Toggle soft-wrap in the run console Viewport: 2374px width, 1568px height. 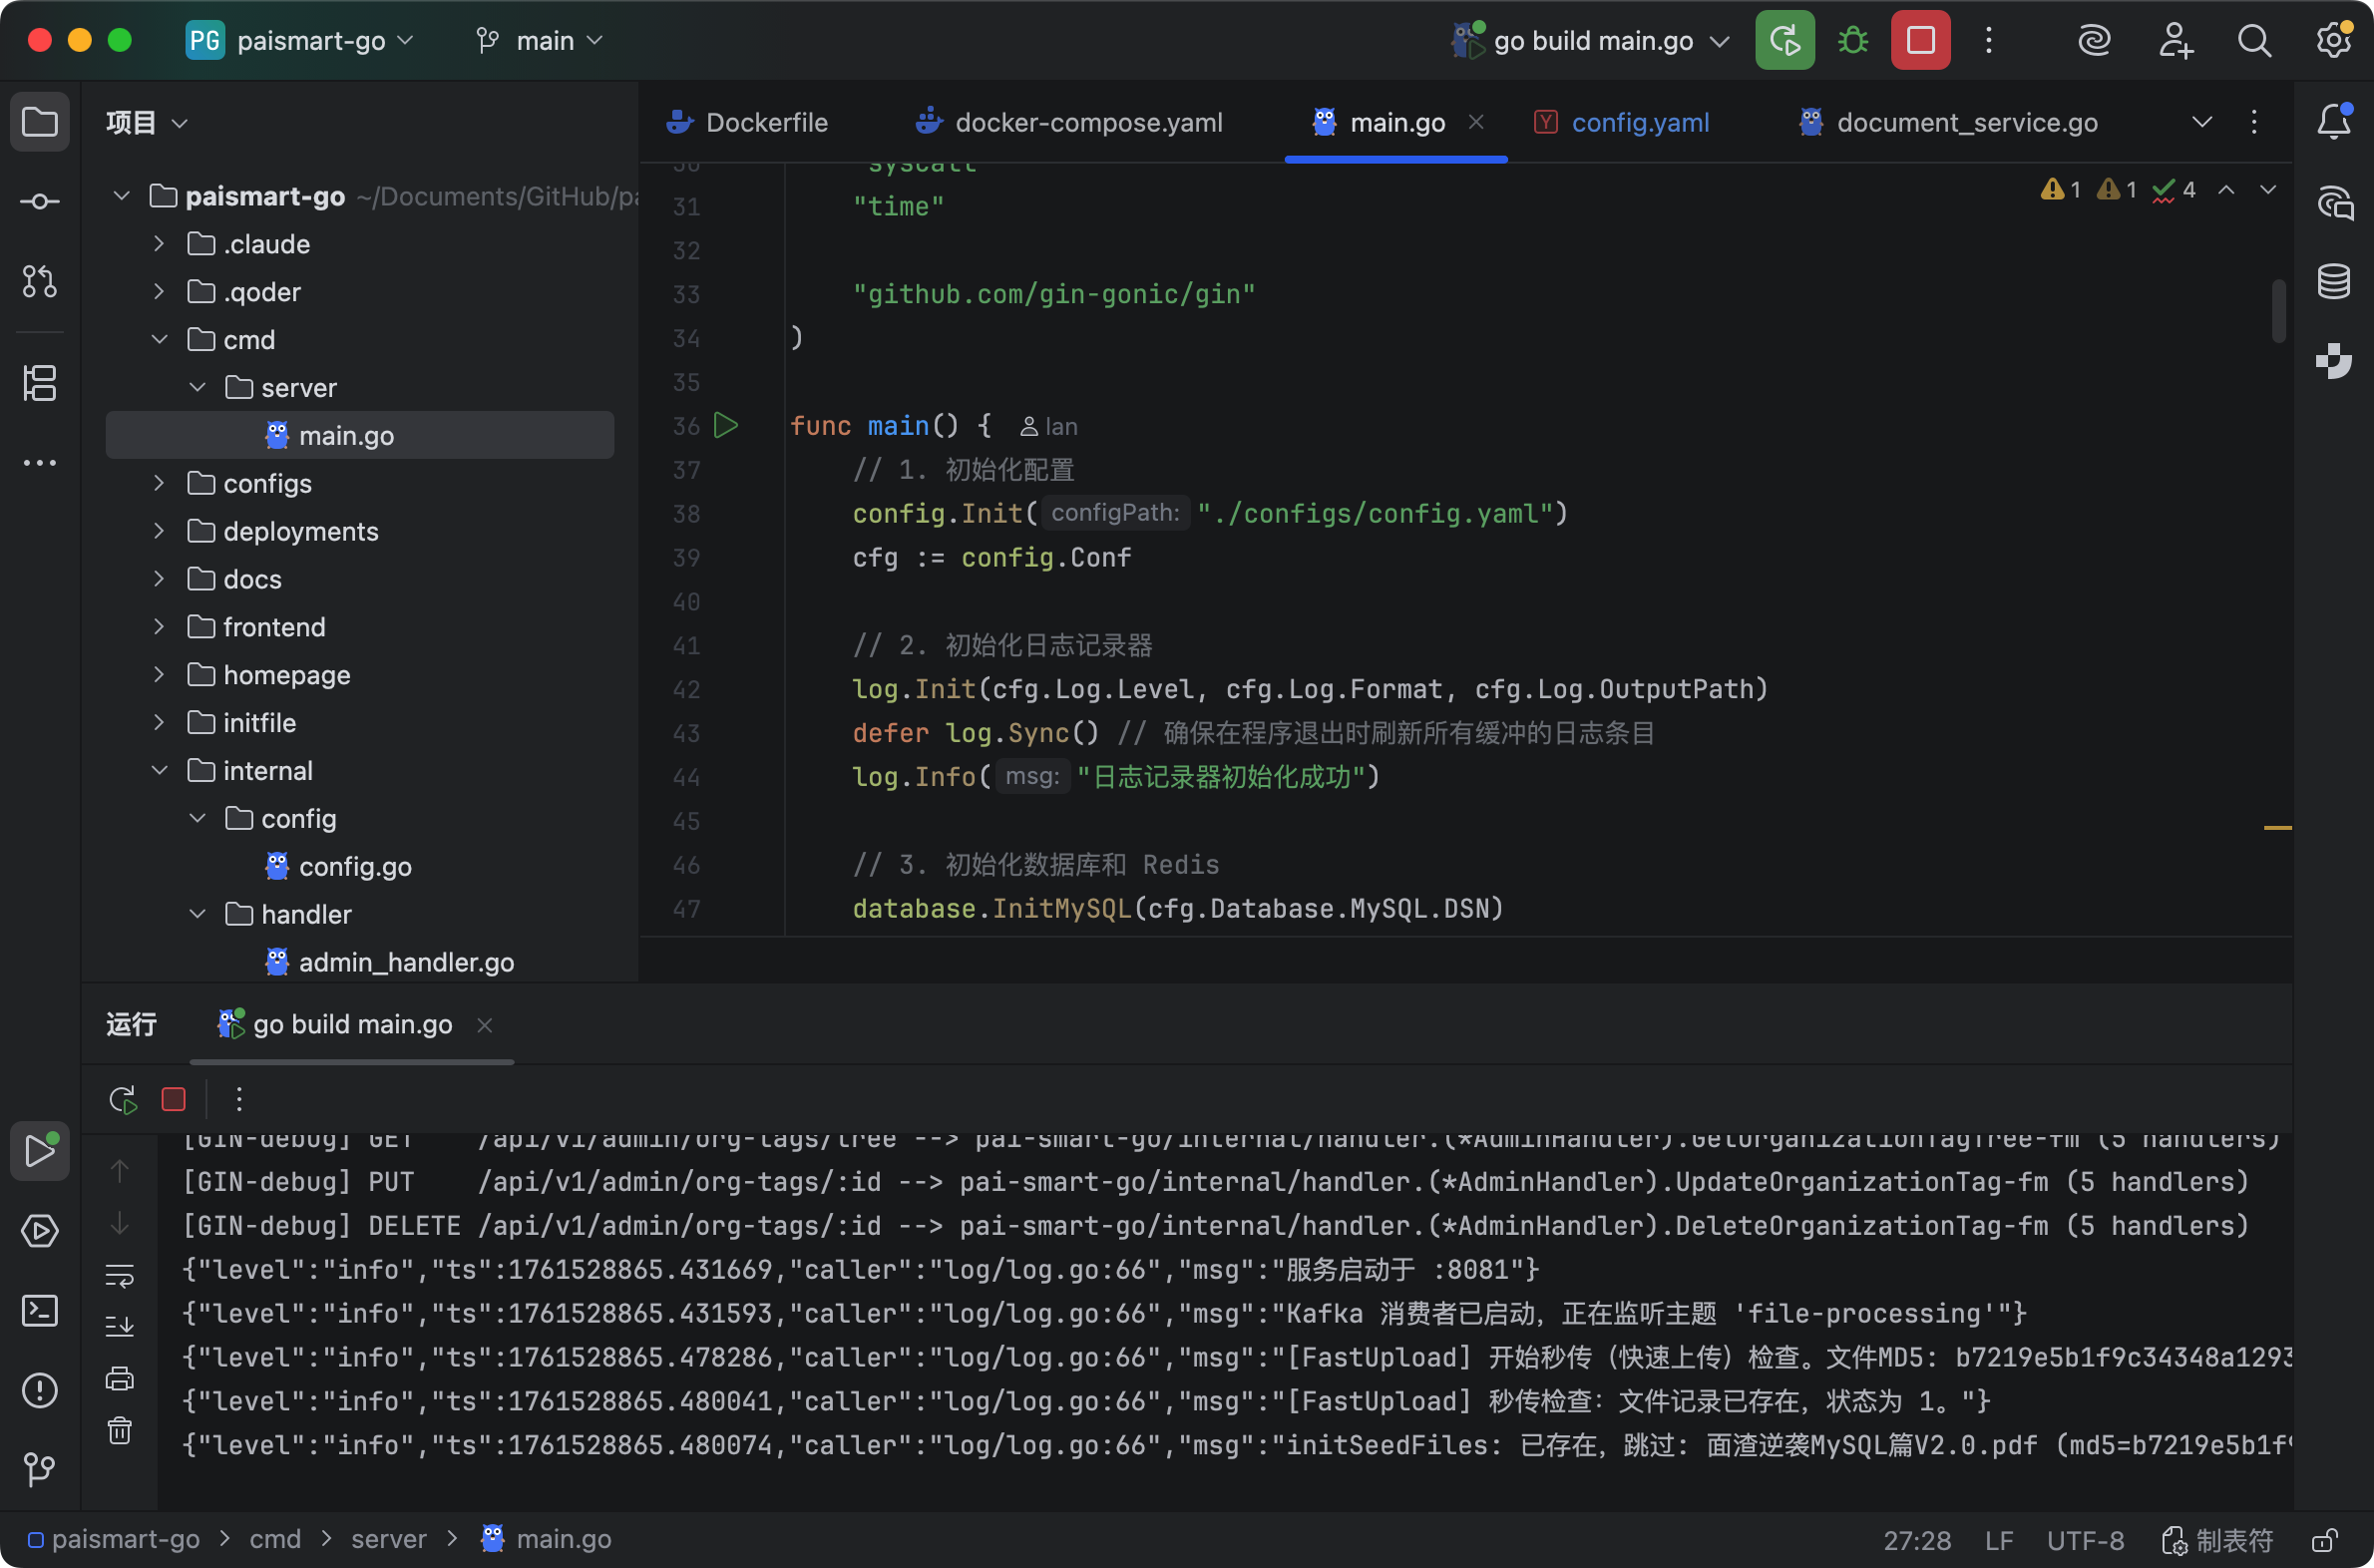click(120, 1275)
